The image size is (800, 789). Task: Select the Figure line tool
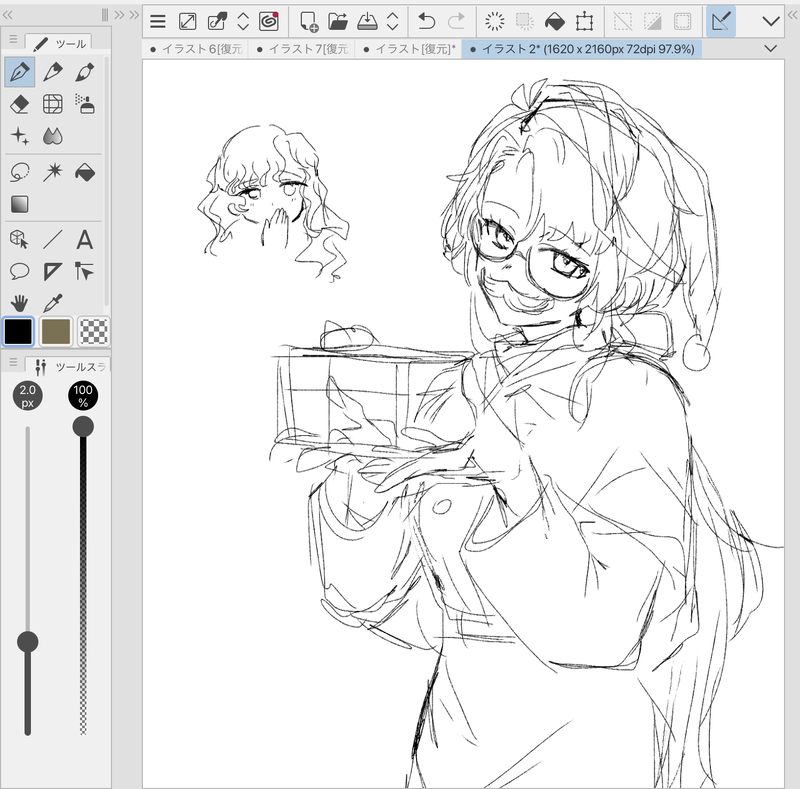point(53,239)
